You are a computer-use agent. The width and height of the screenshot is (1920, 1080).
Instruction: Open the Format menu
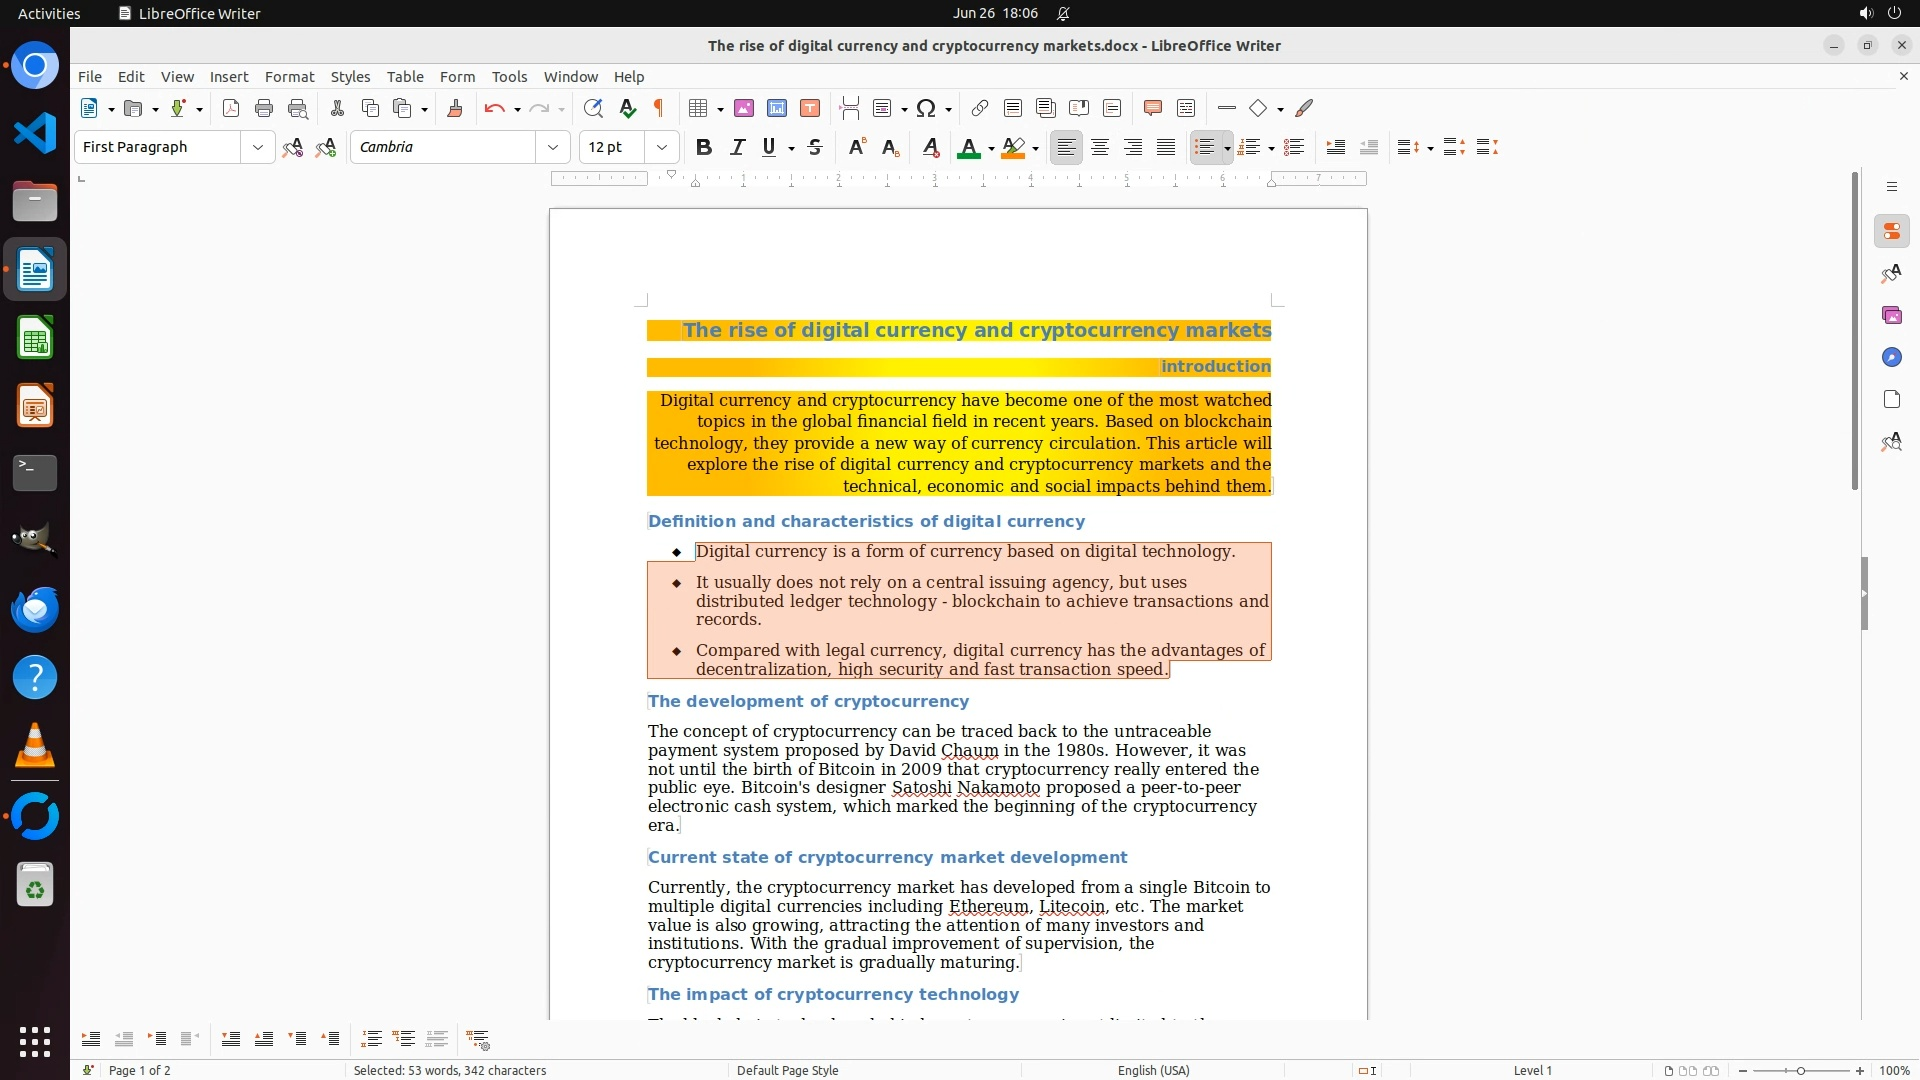(x=289, y=76)
